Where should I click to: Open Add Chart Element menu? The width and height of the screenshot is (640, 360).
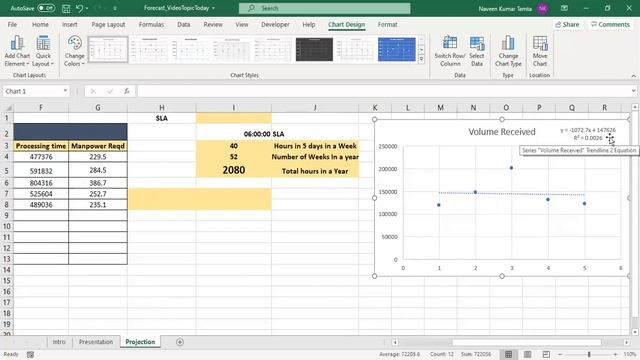pos(17,51)
